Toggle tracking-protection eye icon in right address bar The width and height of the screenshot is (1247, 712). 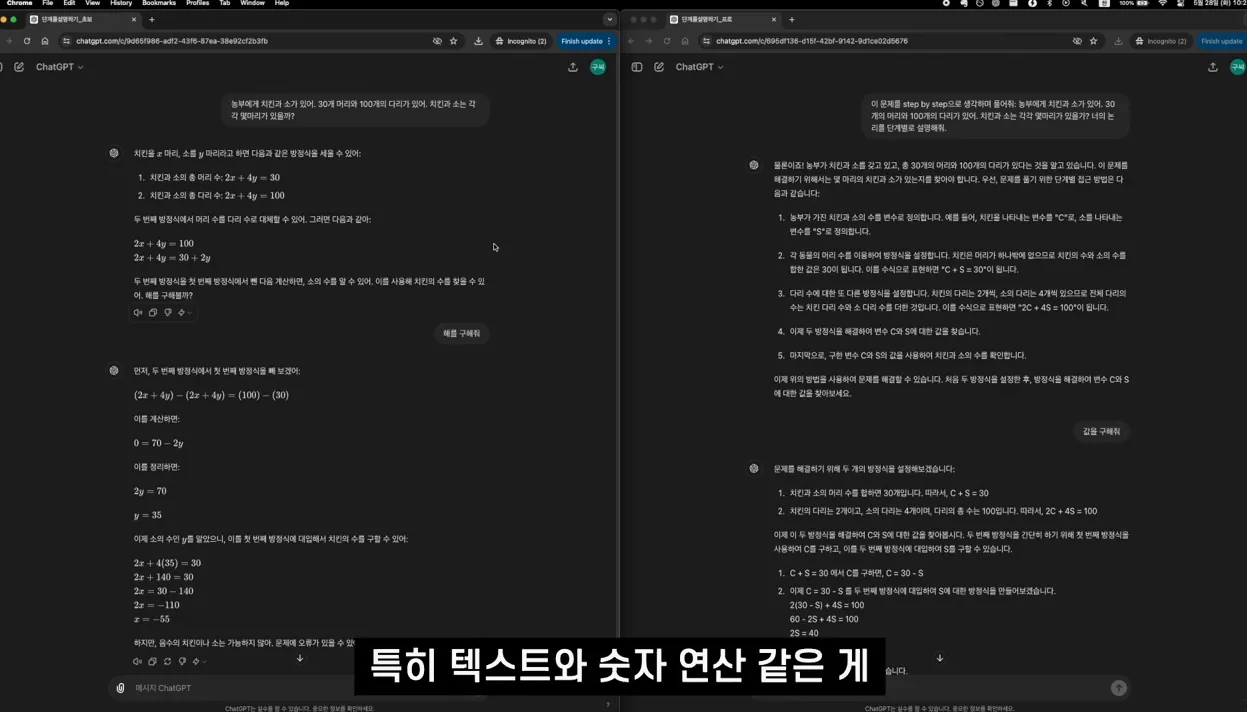1077,41
